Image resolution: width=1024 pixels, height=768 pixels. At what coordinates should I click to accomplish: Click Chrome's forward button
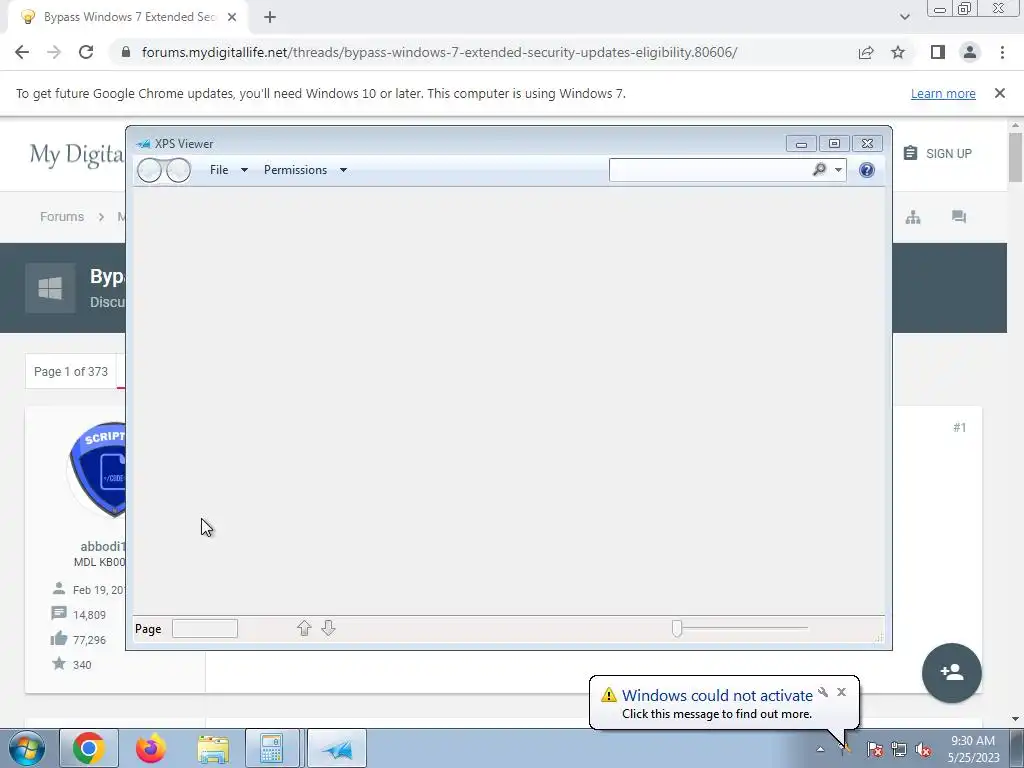tap(54, 52)
